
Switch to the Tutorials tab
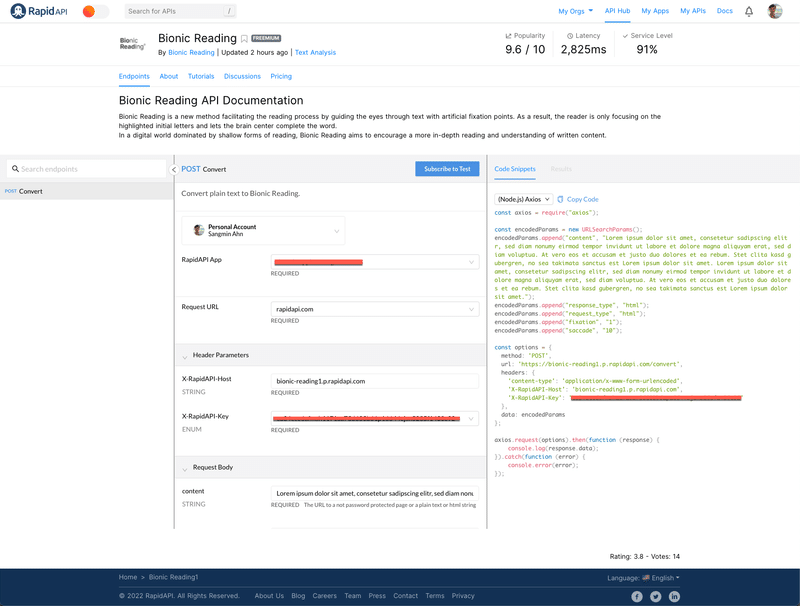click(201, 77)
